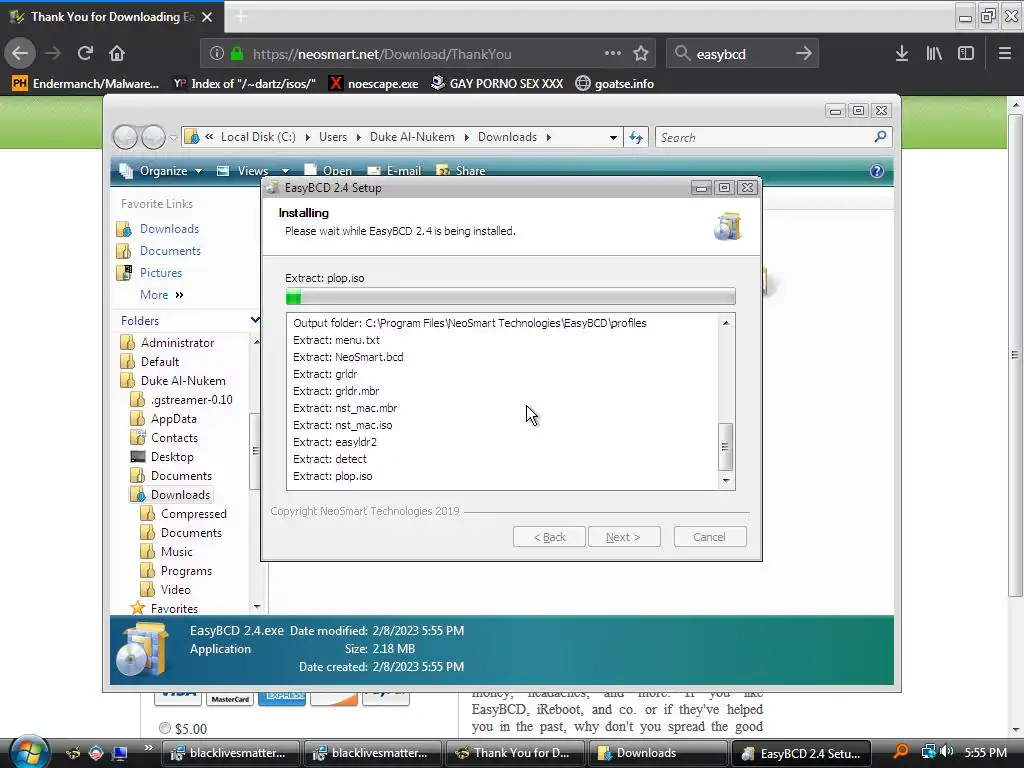Image resolution: width=1024 pixels, height=768 pixels.
Task: Click network icon in system tray
Action: (x=928, y=752)
